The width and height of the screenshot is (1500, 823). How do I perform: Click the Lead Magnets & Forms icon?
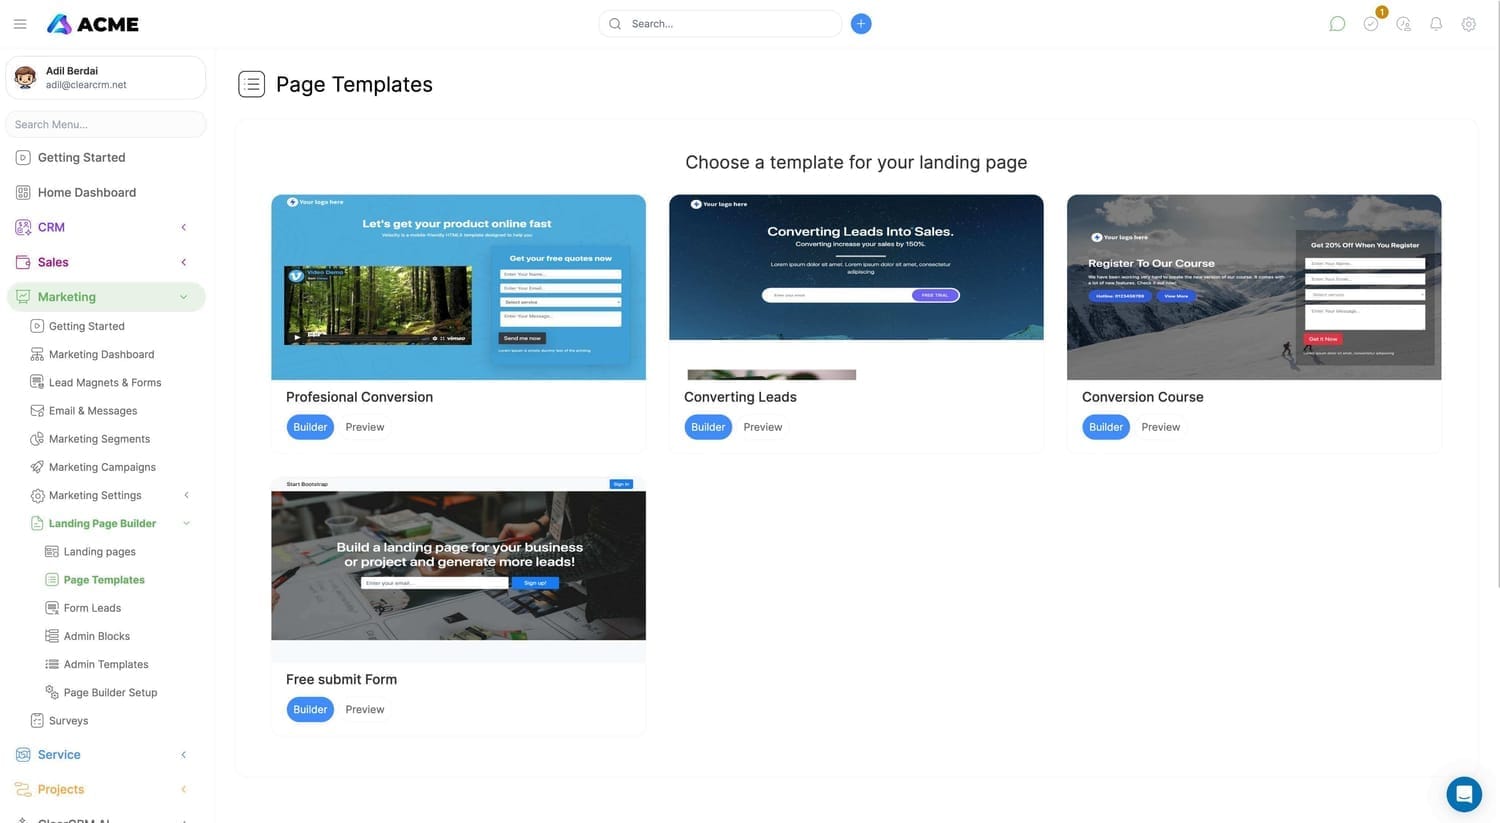[37, 382]
